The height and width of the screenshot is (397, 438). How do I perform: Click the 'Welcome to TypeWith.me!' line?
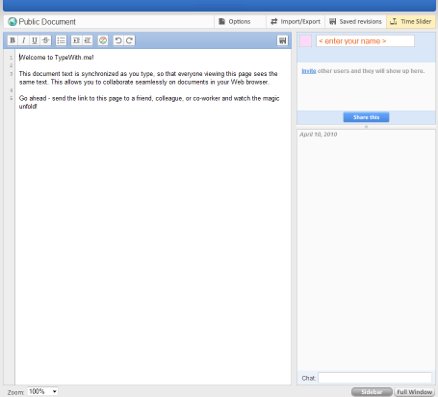pyautogui.click(x=56, y=57)
